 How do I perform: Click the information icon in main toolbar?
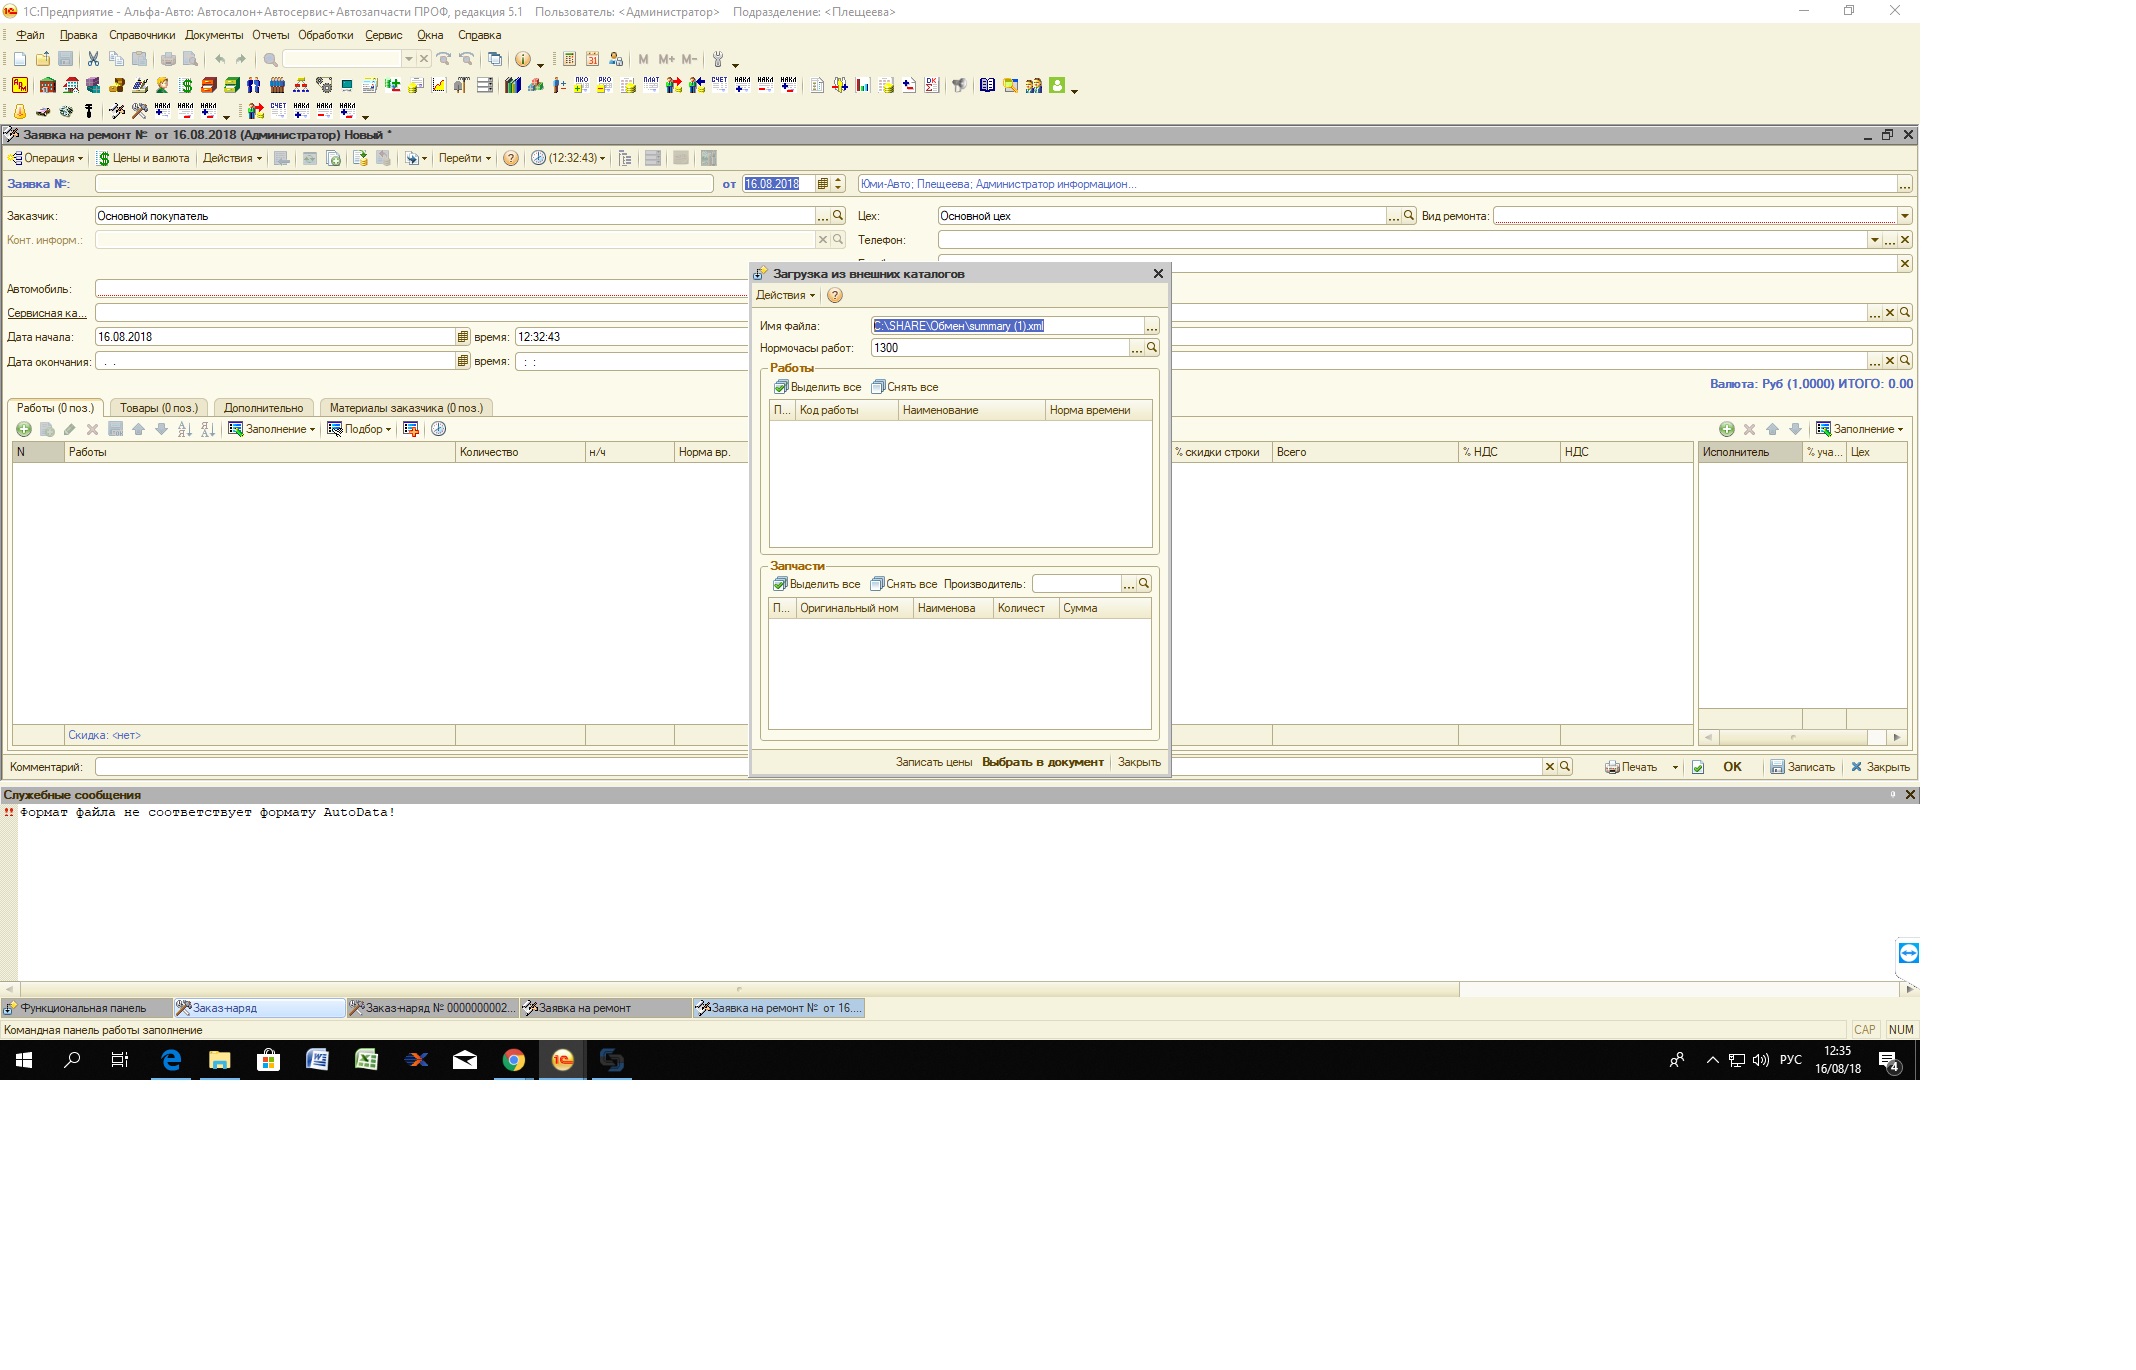(522, 59)
